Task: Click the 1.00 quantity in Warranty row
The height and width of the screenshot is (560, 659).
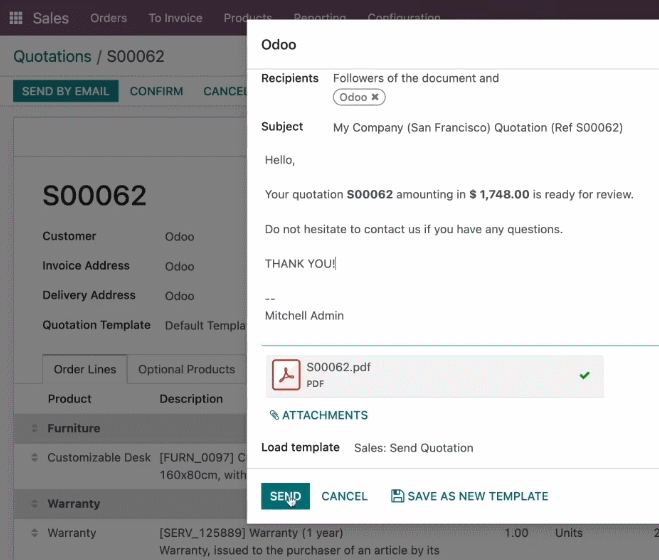Action: tap(516, 533)
